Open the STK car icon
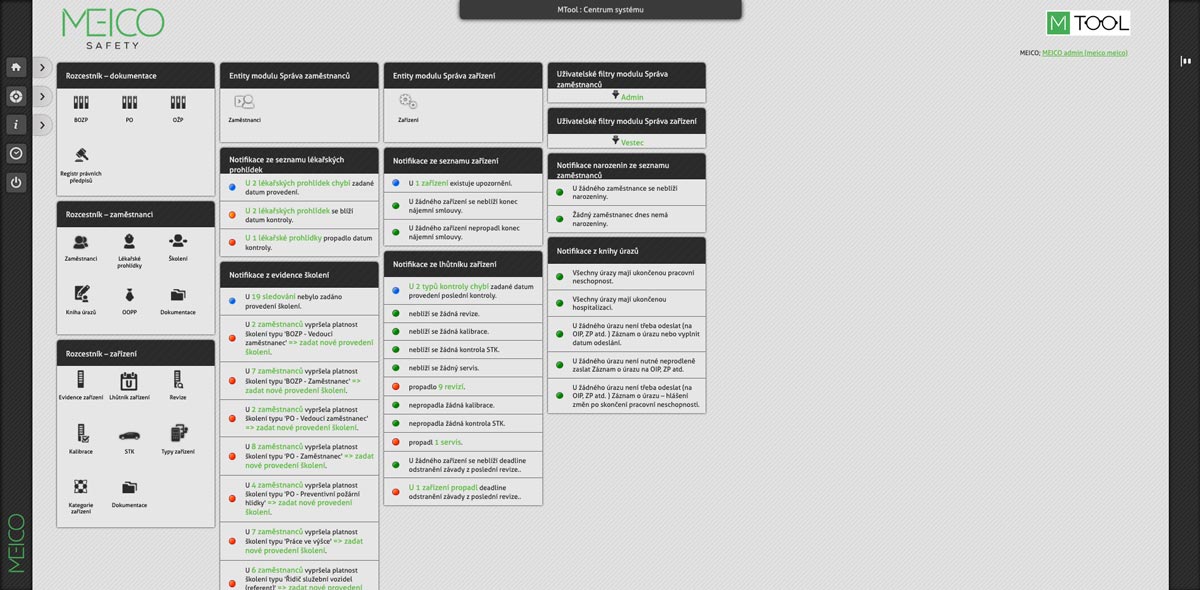 point(129,435)
